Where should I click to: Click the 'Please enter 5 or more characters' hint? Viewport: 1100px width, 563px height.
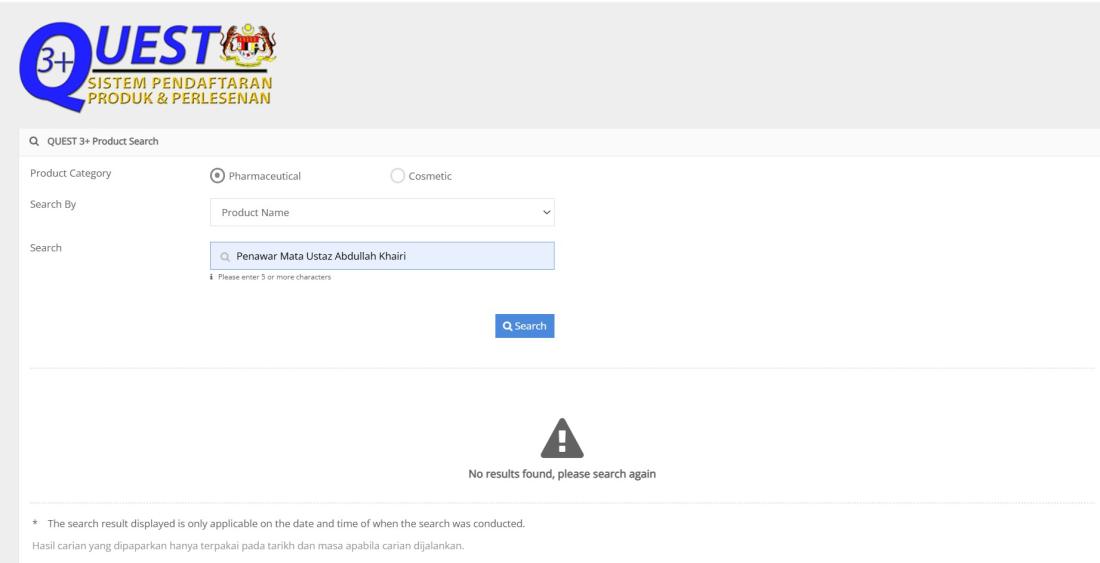[x=274, y=277]
